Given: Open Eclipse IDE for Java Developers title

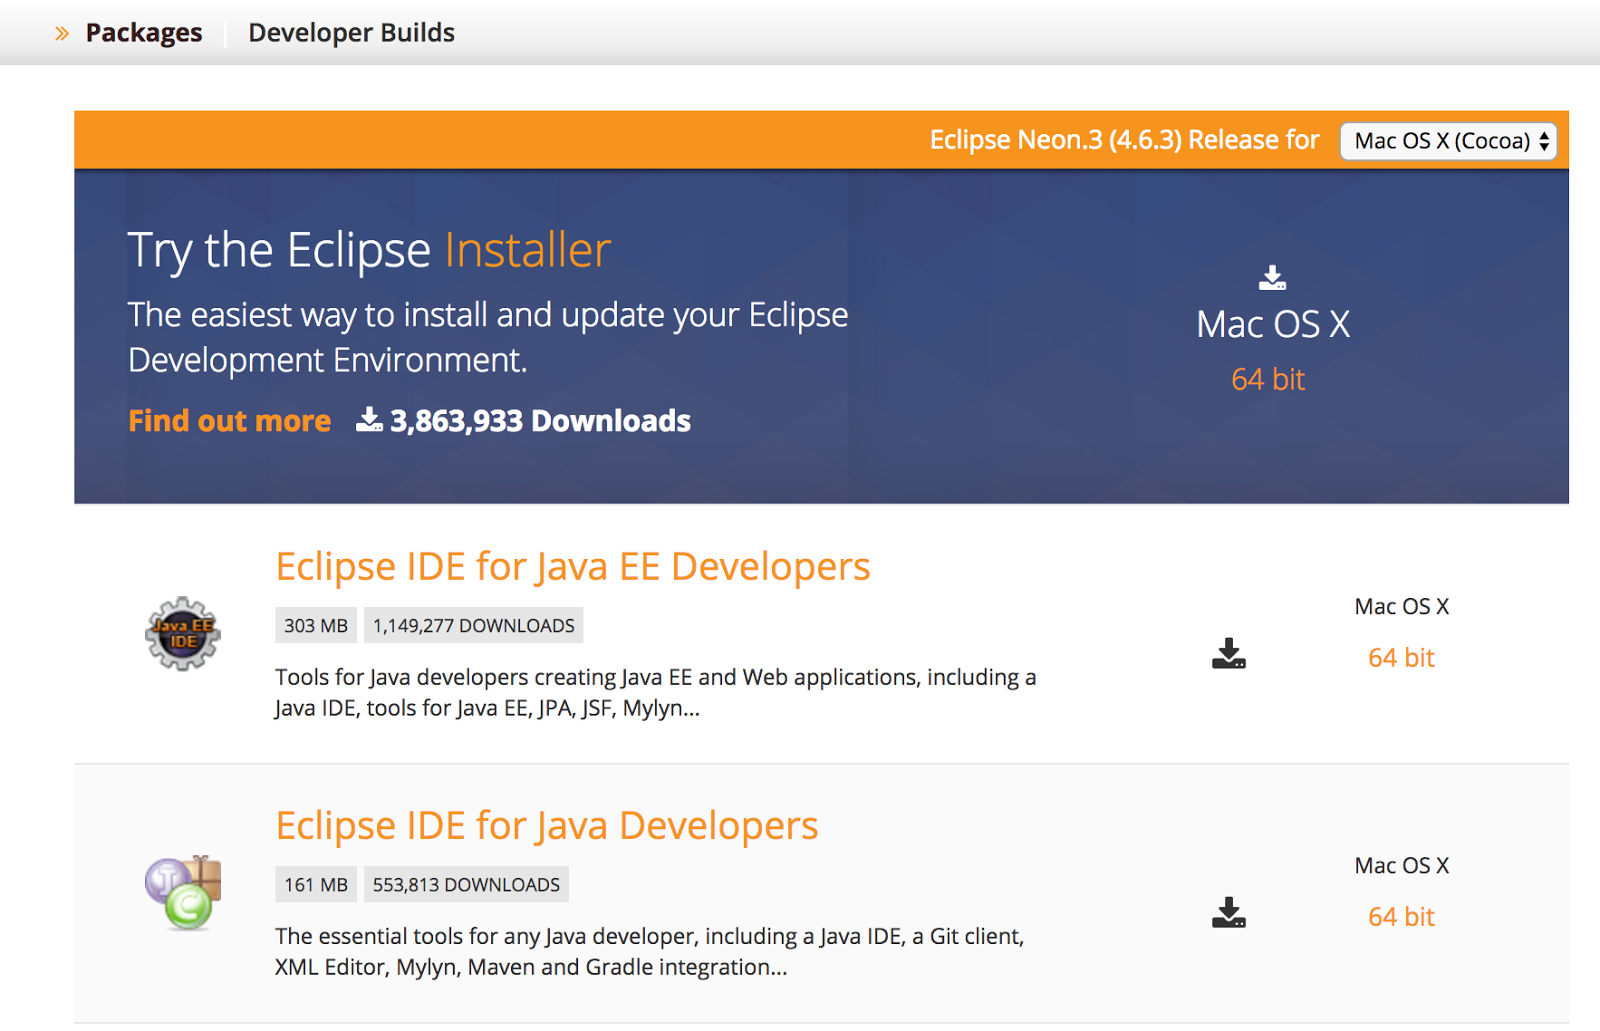Looking at the screenshot, I should (x=547, y=825).
